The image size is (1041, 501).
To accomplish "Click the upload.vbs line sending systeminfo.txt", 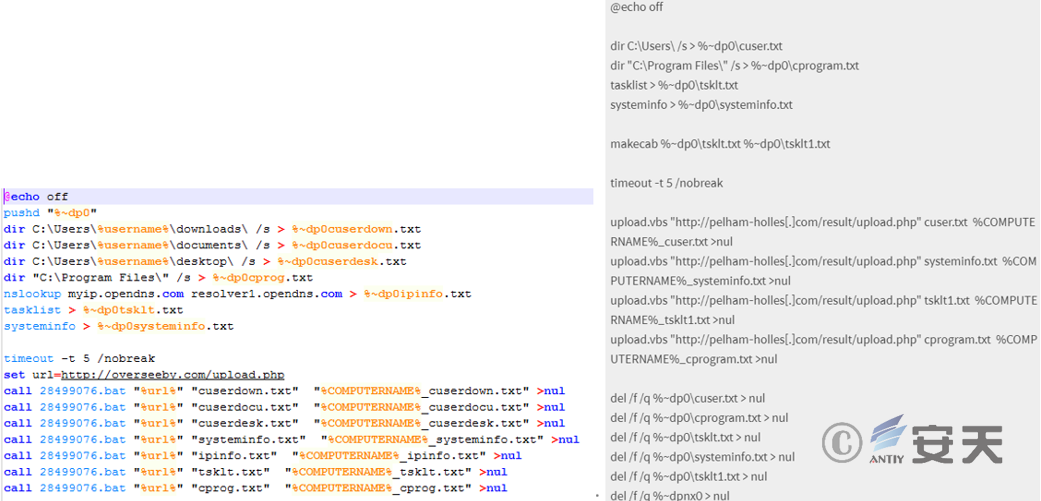I will tap(823, 271).
